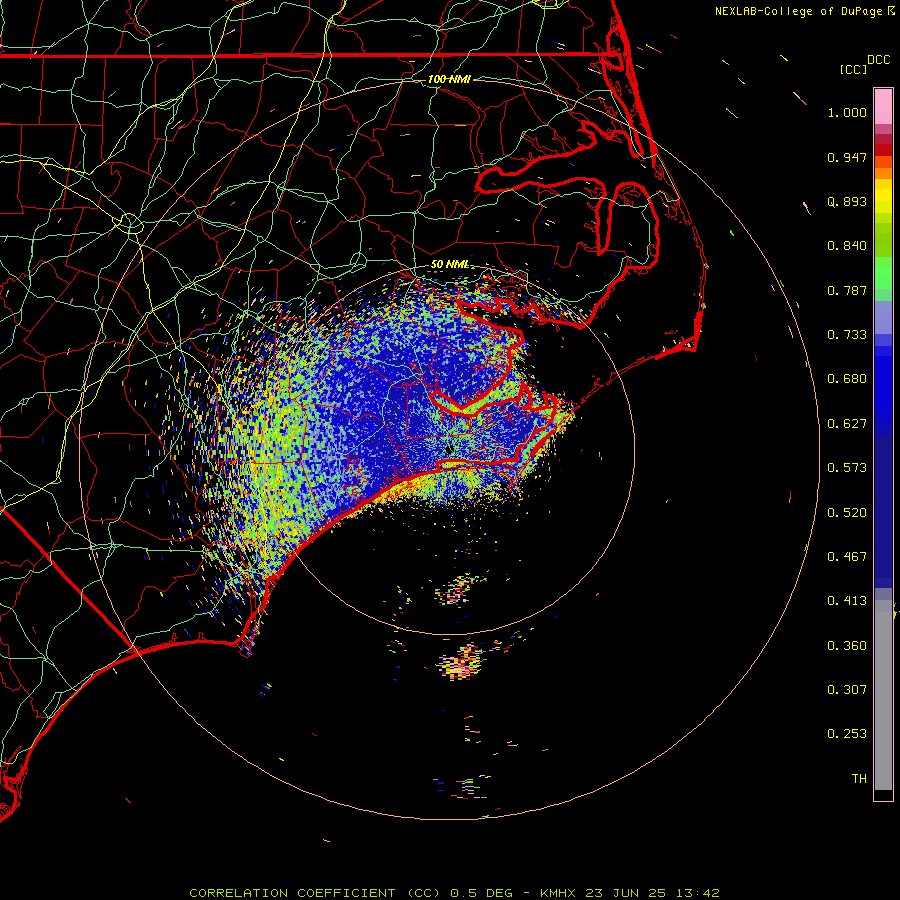
Task: Click the 0.680 scale value
Action: (x=847, y=379)
